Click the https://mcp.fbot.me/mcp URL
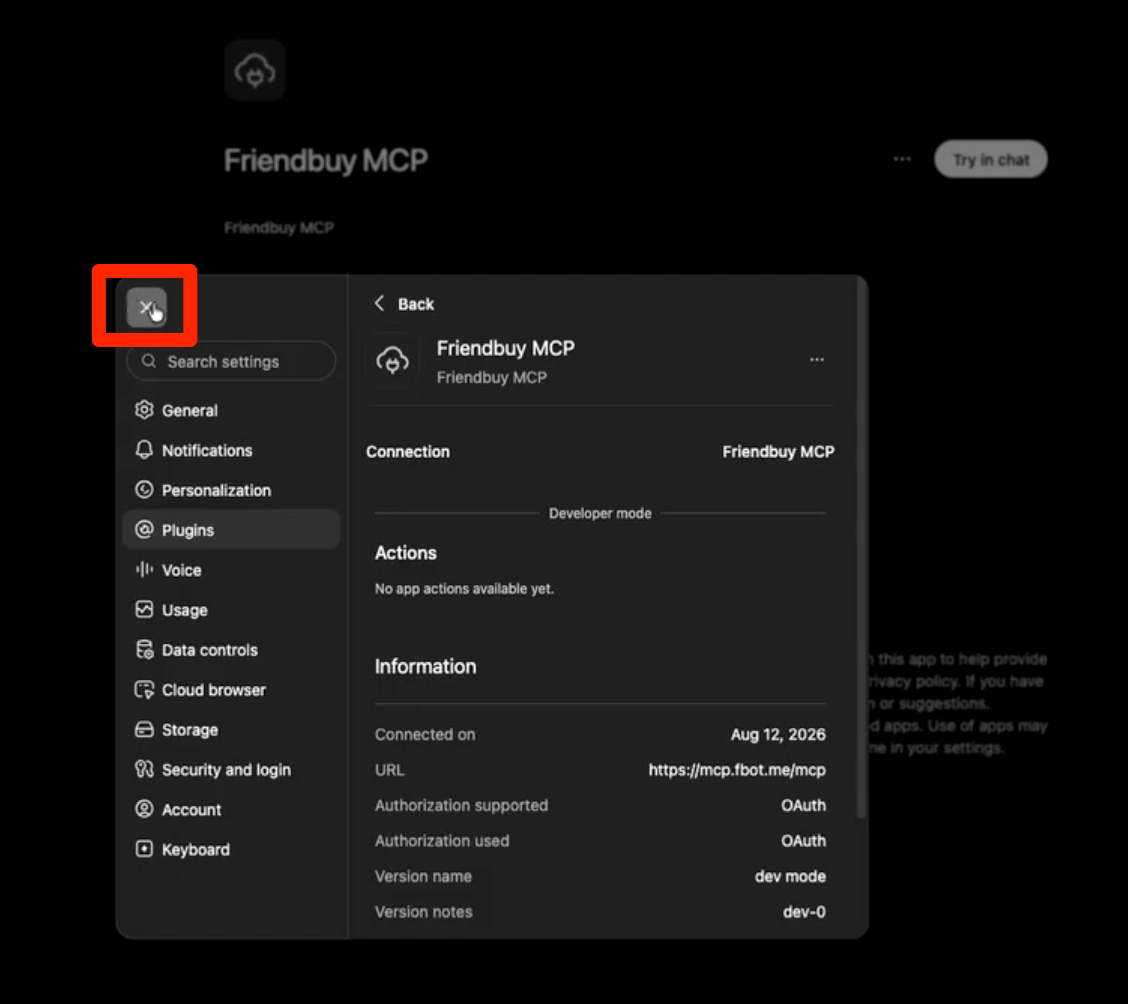This screenshot has height=1004, width=1128. coord(737,770)
